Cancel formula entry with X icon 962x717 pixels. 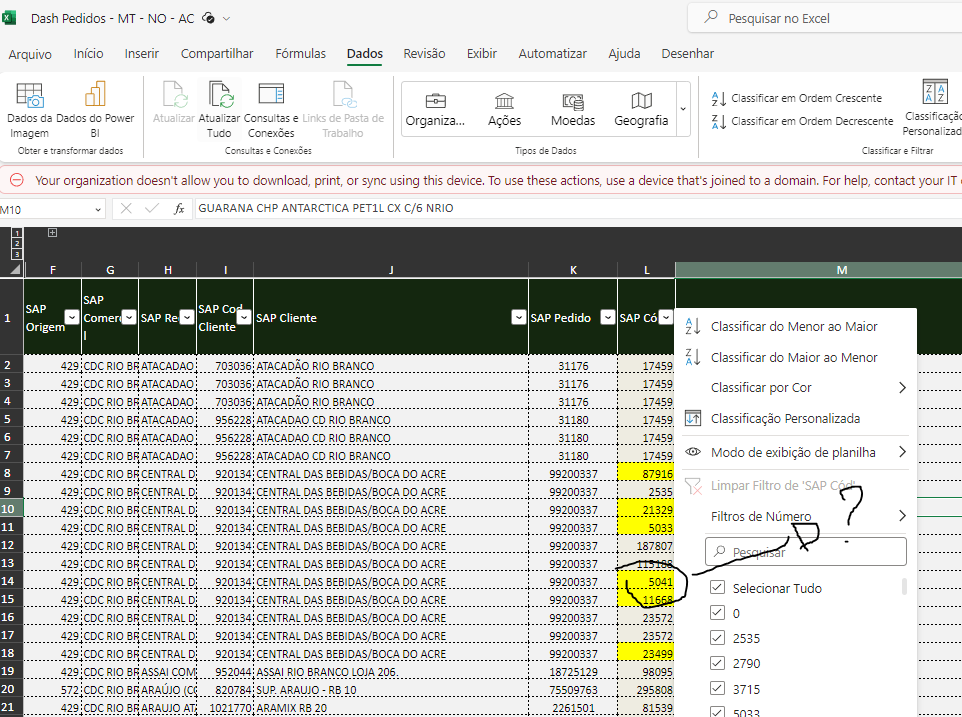pyautogui.click(x=126, y=209)
